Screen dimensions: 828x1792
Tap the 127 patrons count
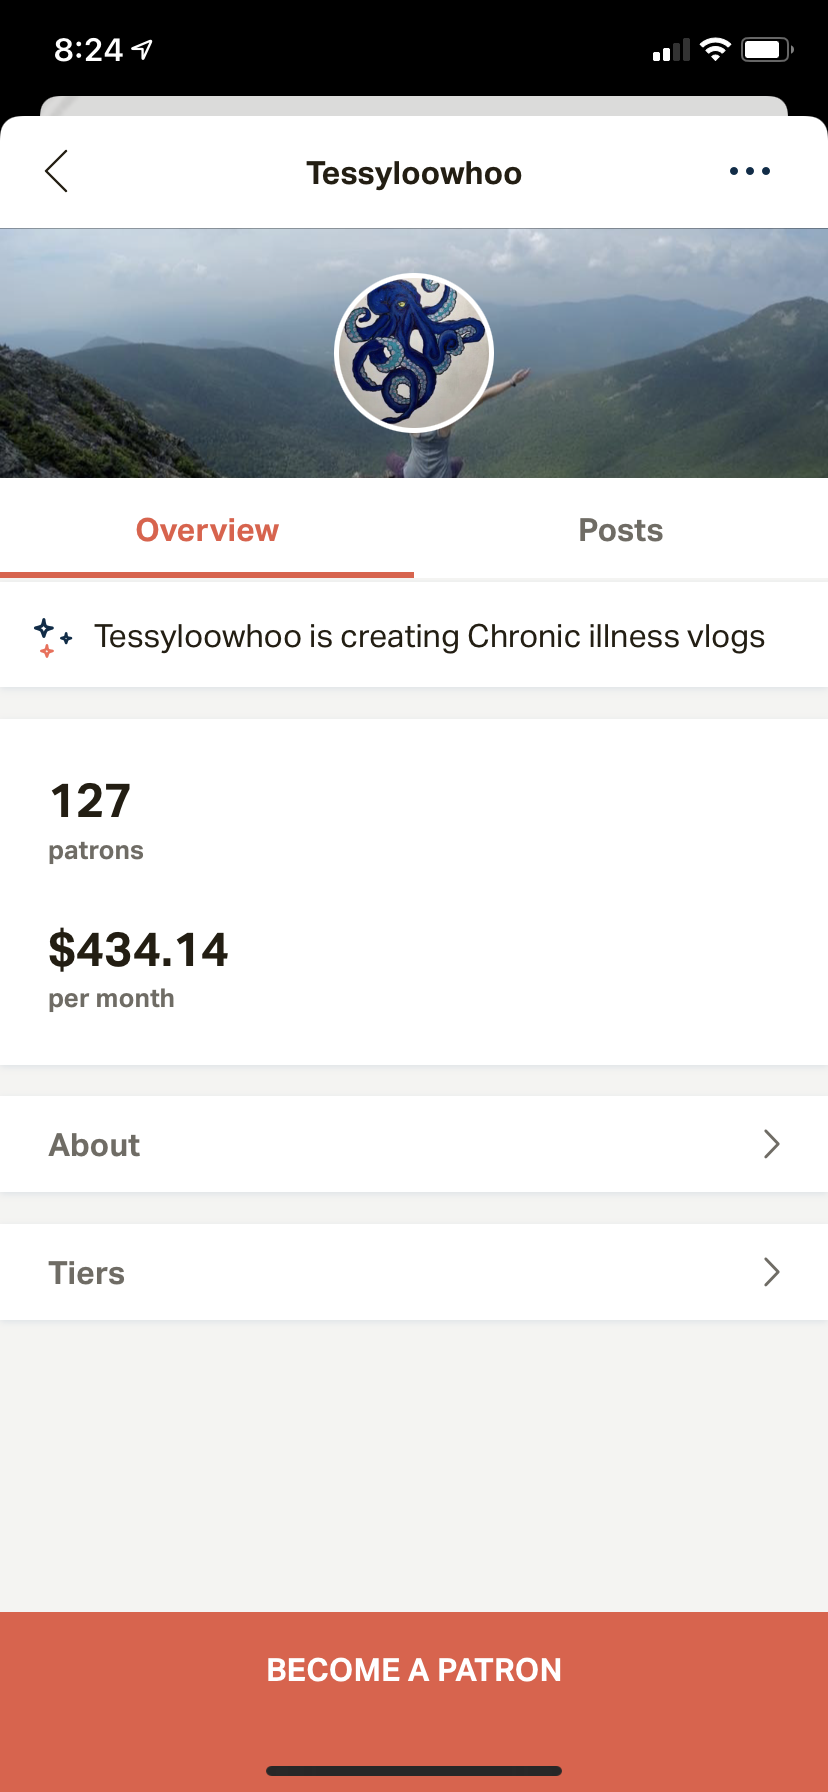pyautogui.click(x=96, y=820)
